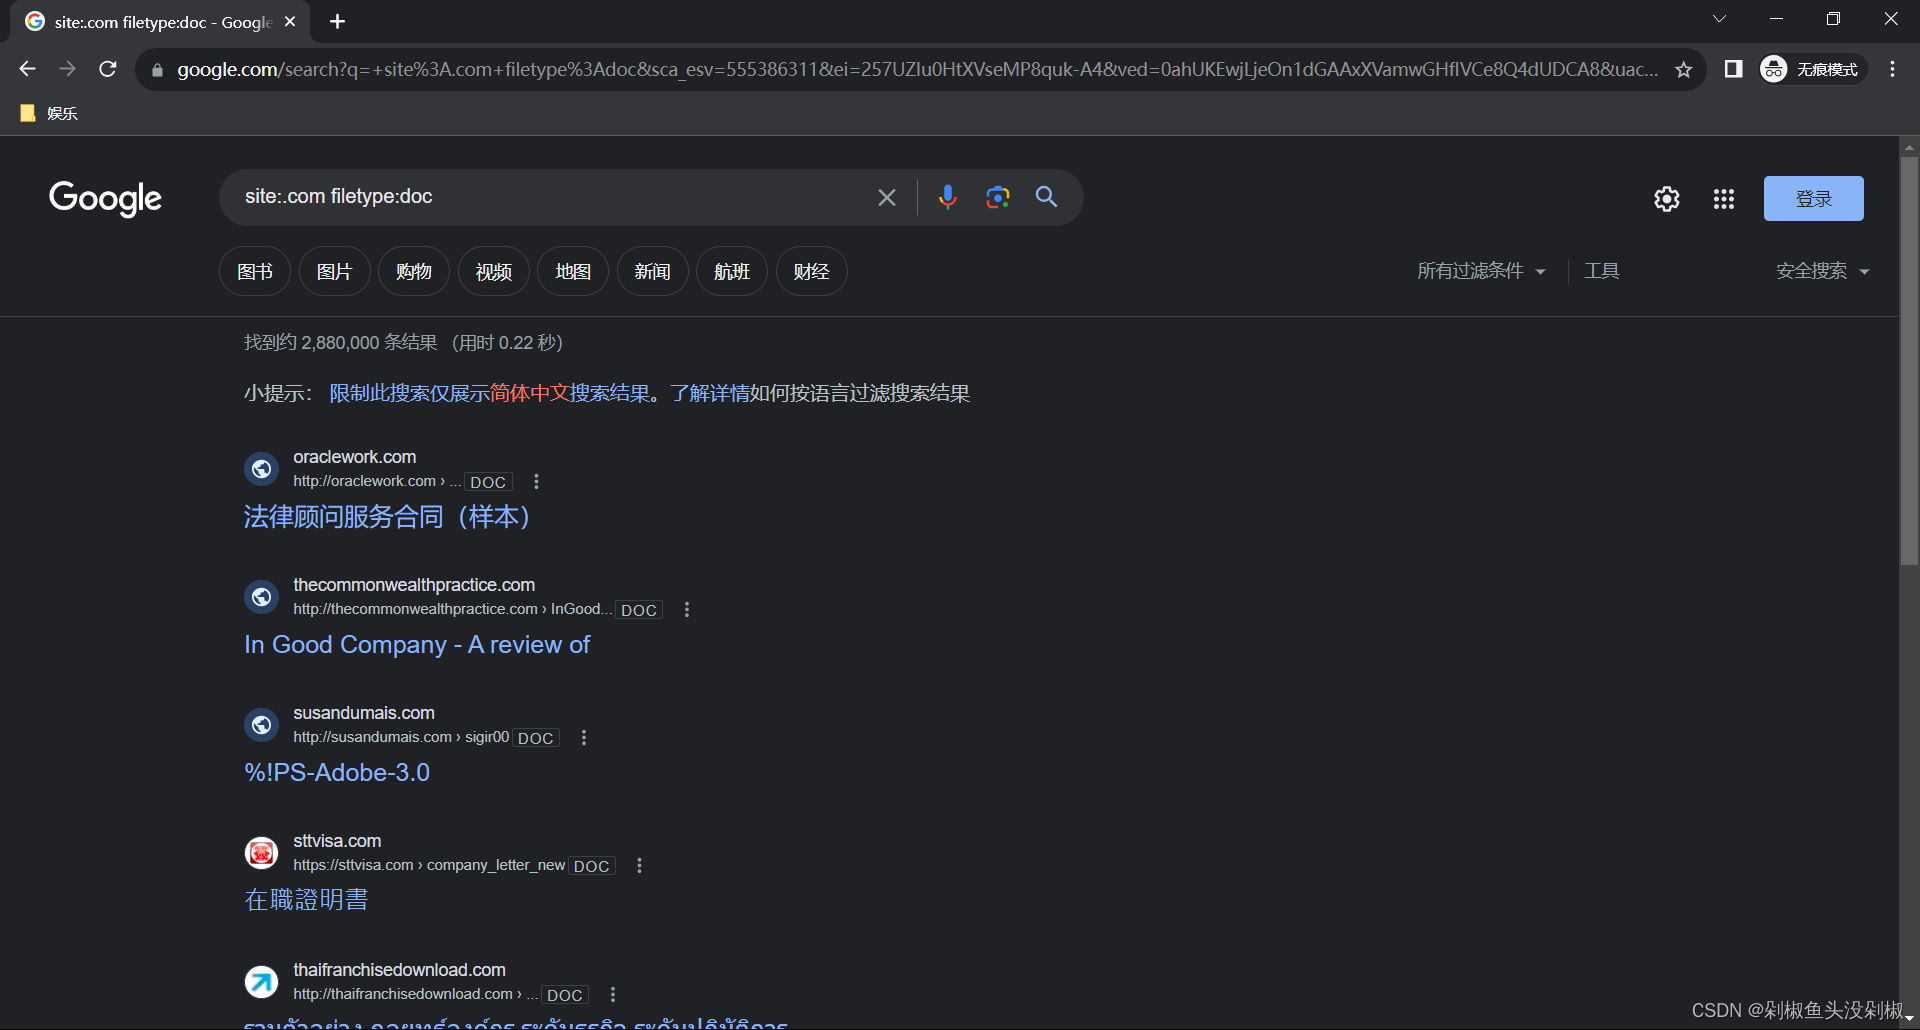The width and height of the screenshot is (1920, 1030).
Task: Open result 在職證明書
Action: coord(306,900)
